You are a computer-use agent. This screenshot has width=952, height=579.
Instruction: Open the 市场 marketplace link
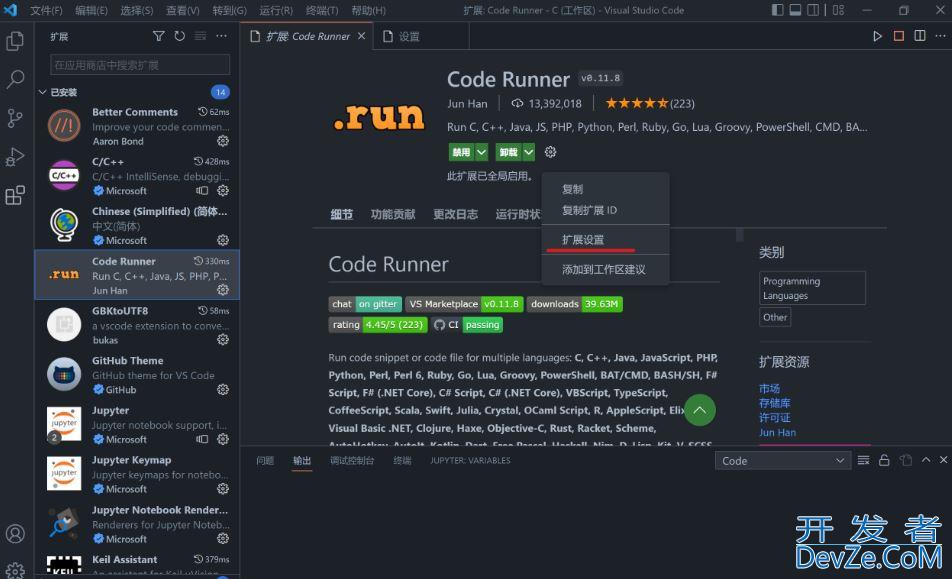769,388
